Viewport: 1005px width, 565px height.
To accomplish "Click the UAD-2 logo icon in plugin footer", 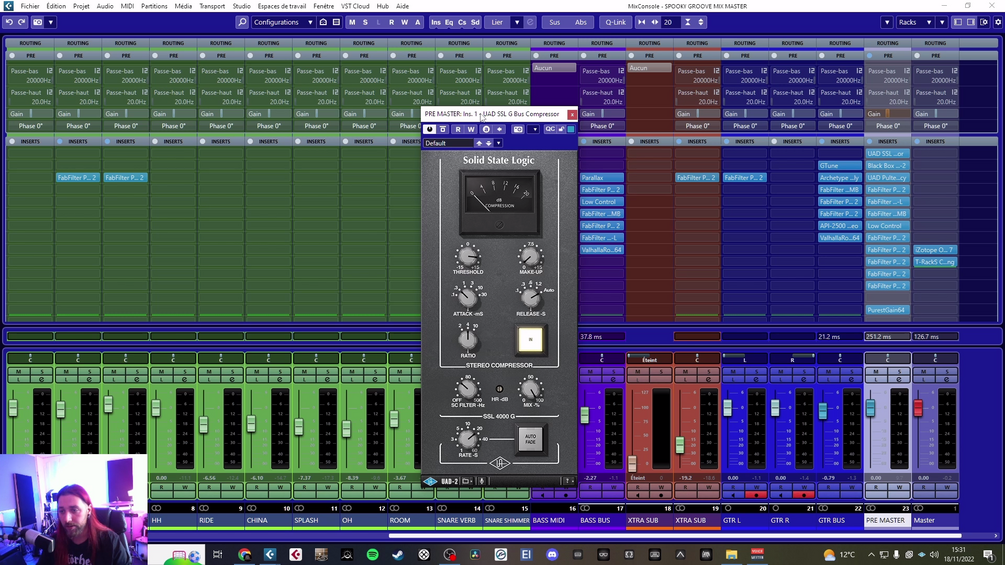I will pos(430,481).
